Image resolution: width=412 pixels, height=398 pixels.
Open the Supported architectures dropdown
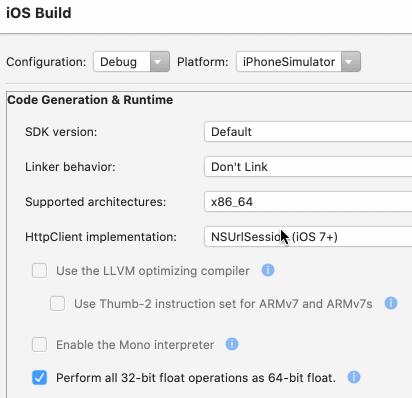308,202
